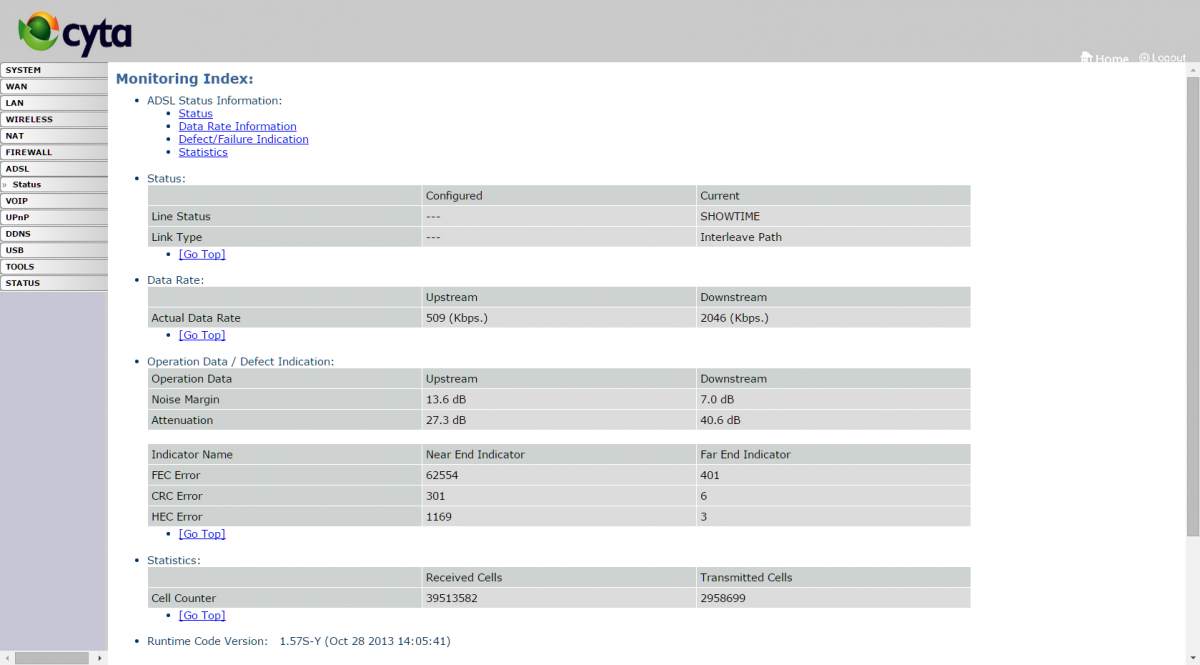
Task: Click the 401 FEC far end value
Action: click(710, 475)
